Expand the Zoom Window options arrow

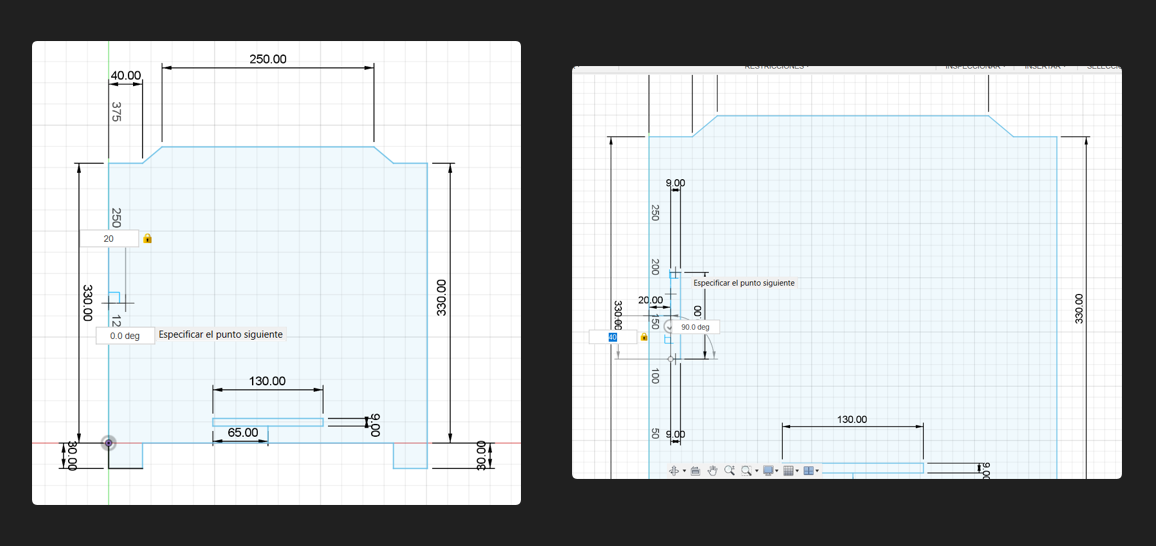coord(757,471)
